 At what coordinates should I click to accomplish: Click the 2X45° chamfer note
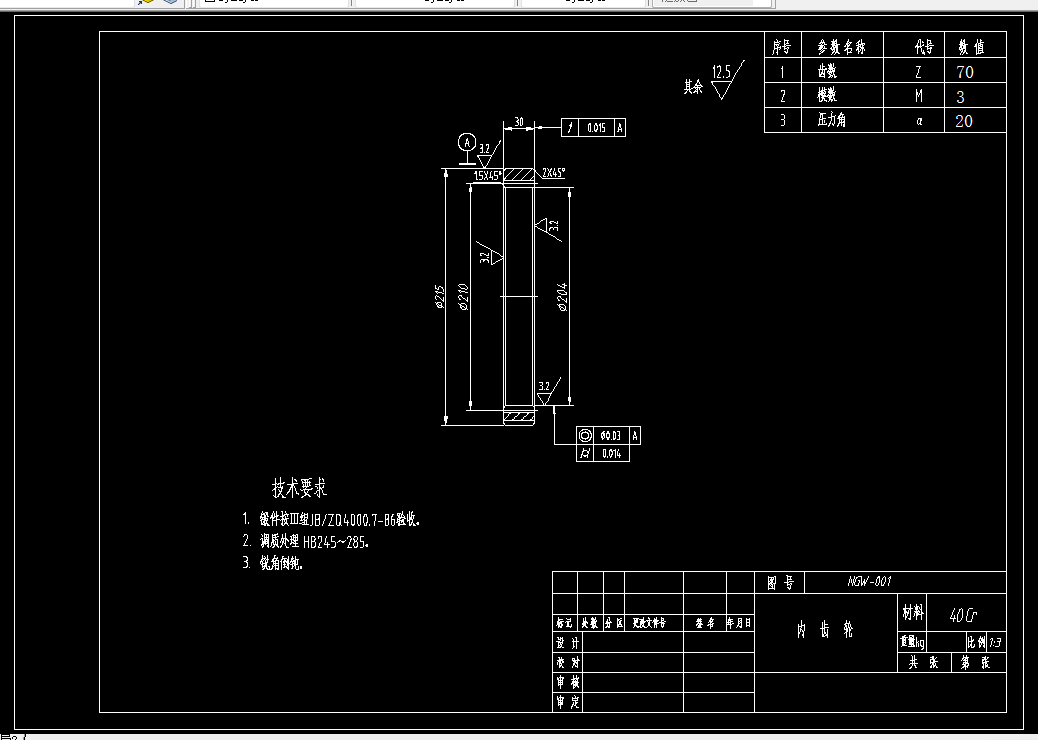click(553, 173)
